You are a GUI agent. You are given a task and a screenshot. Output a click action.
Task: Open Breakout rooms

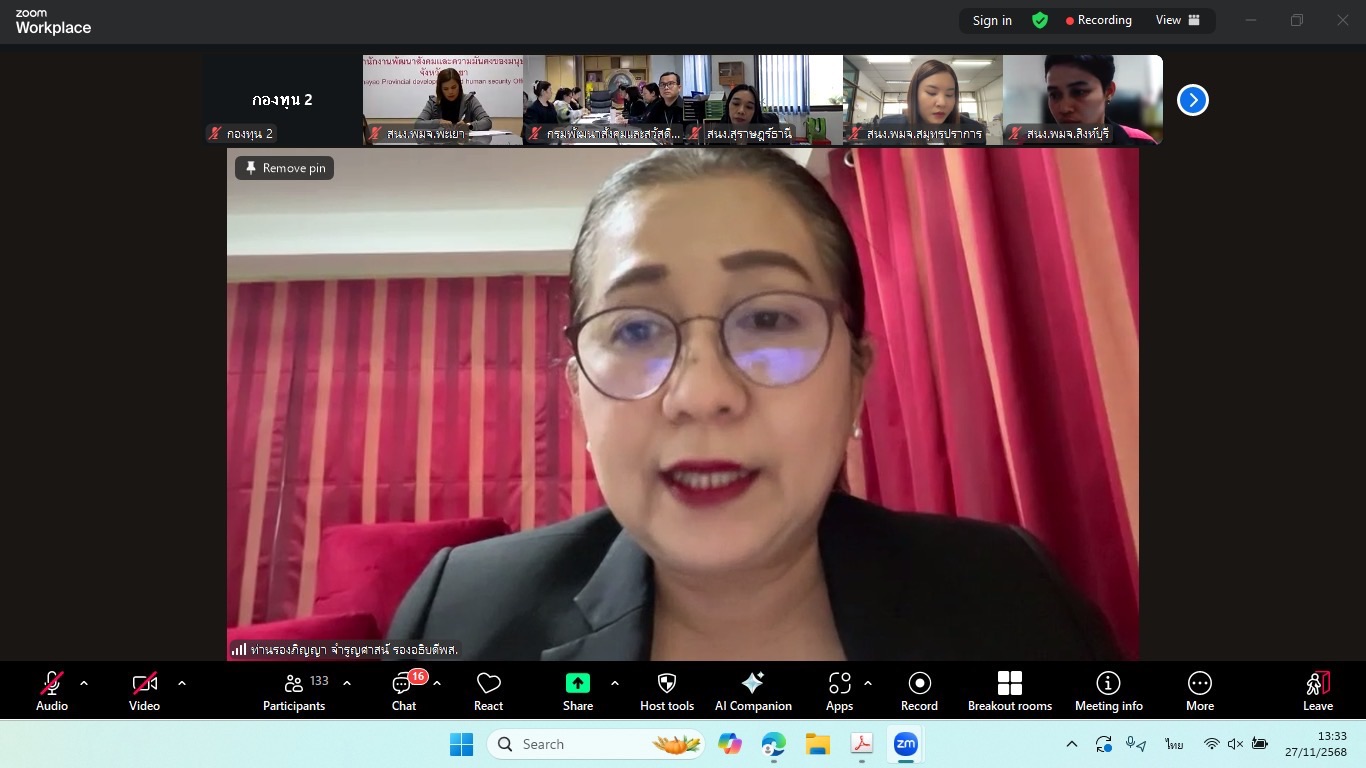[x=1009, y=691]
